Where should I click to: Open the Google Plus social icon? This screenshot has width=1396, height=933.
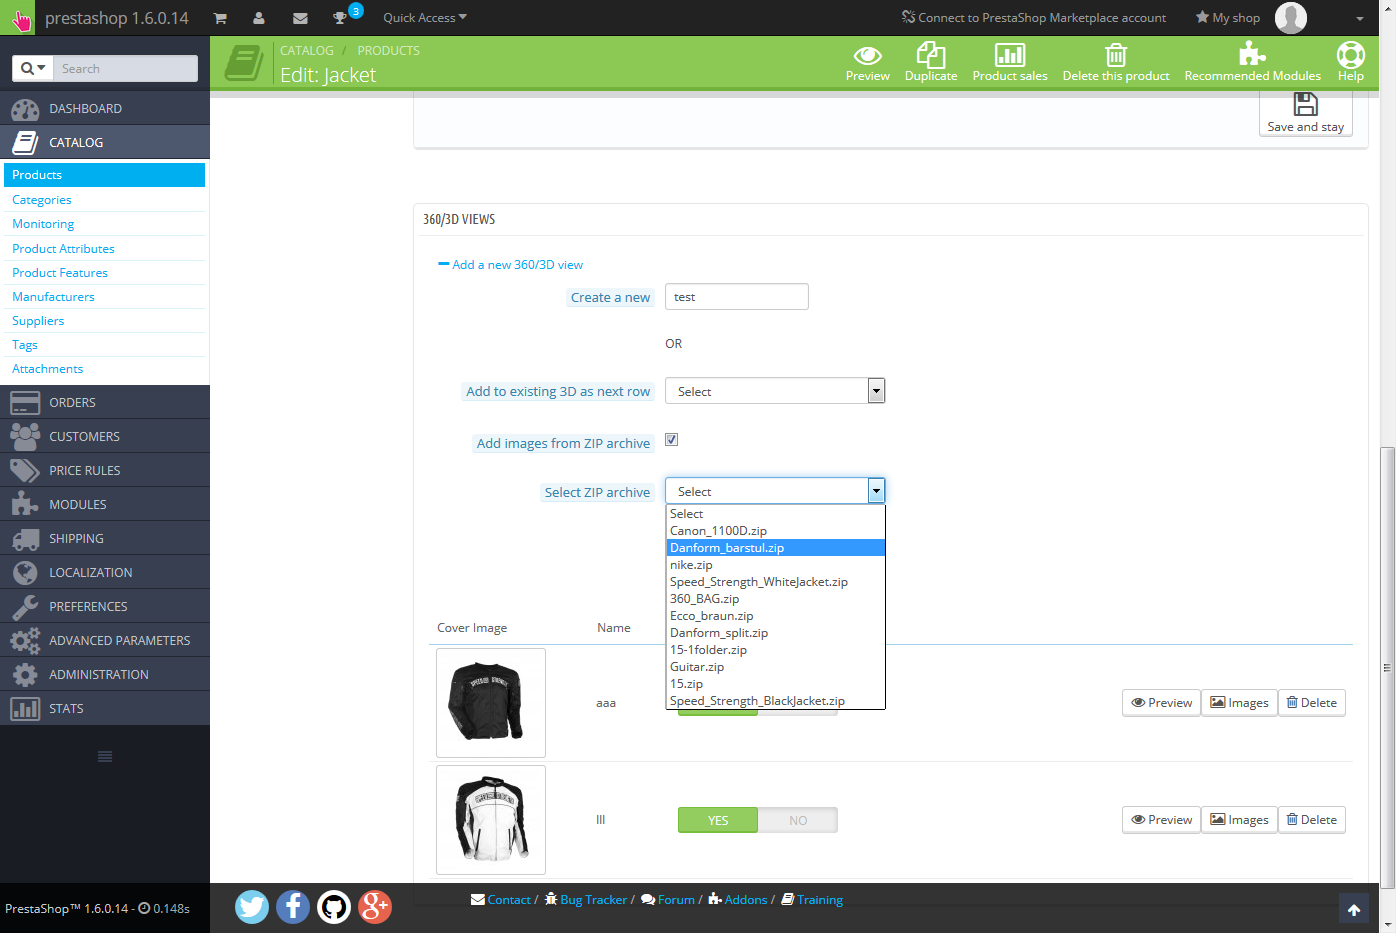375,907
